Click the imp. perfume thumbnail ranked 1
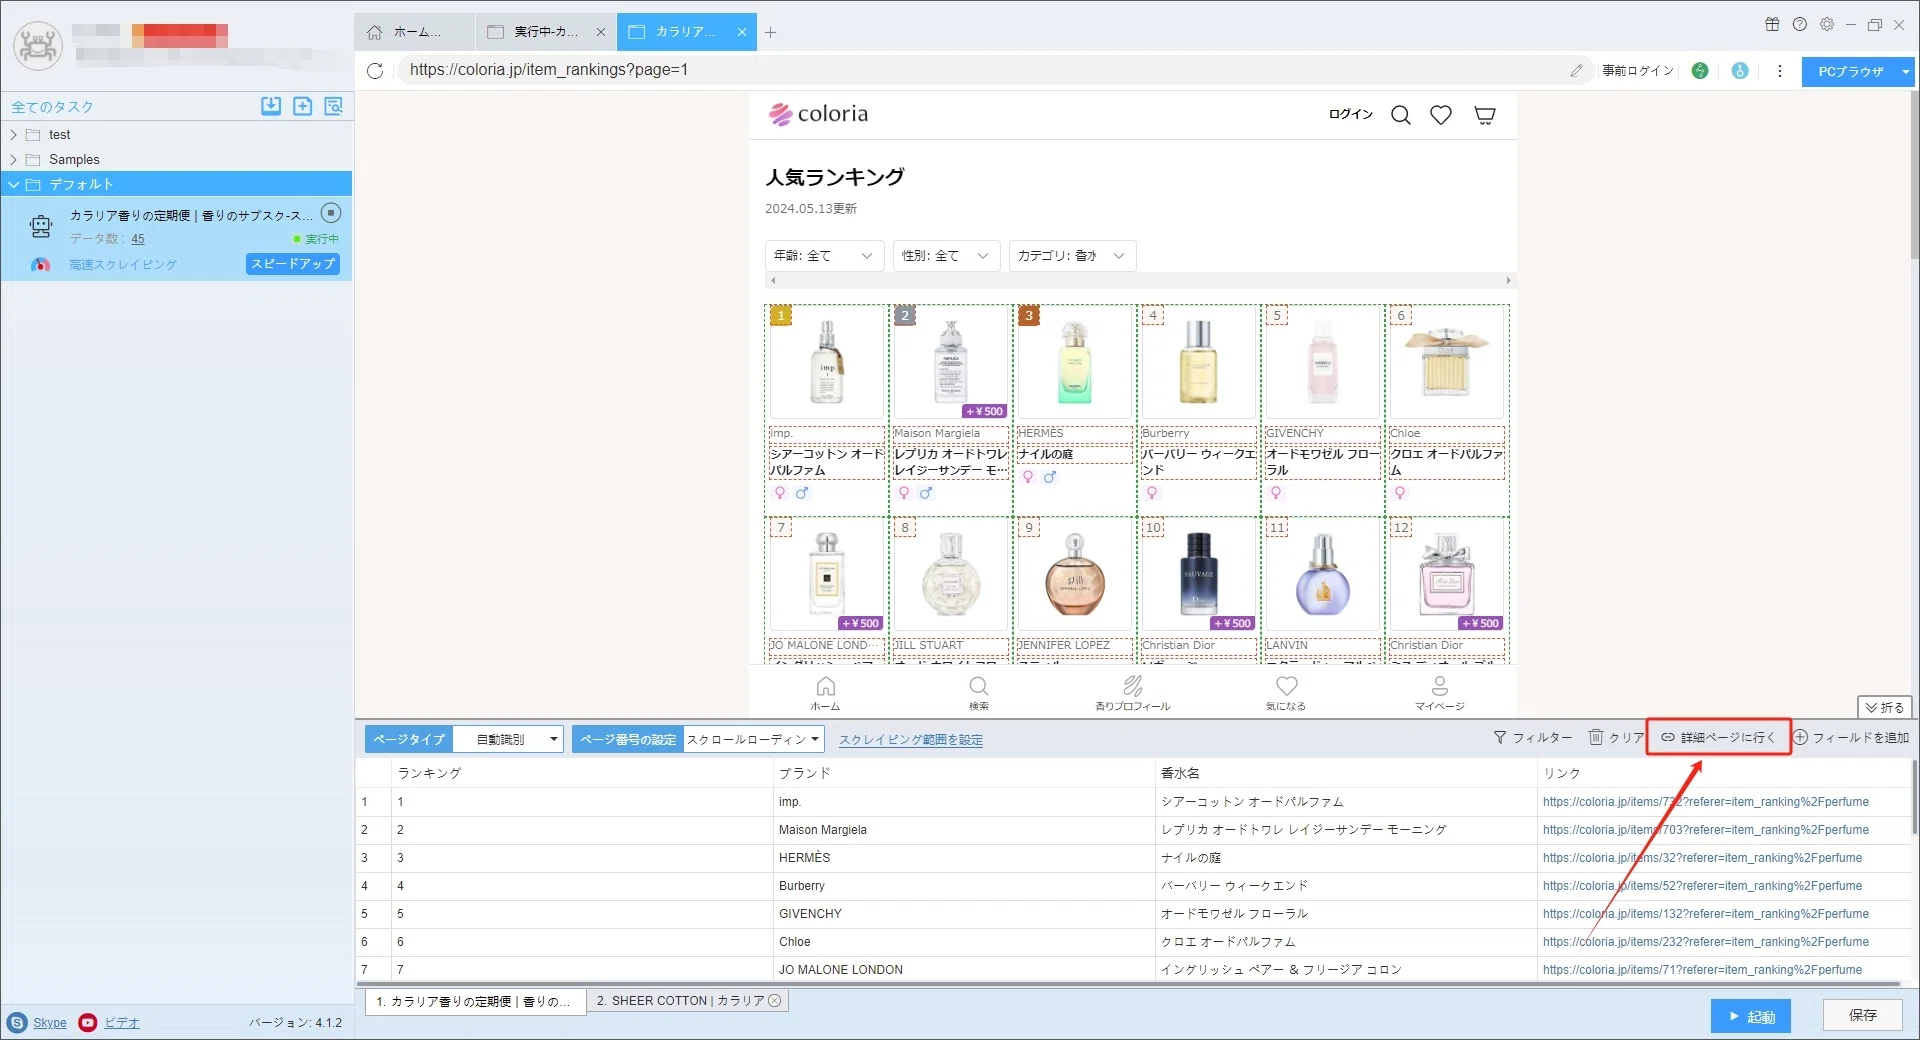The width and height of the screenshot is (1920, 1040). (x=827, y=362)
